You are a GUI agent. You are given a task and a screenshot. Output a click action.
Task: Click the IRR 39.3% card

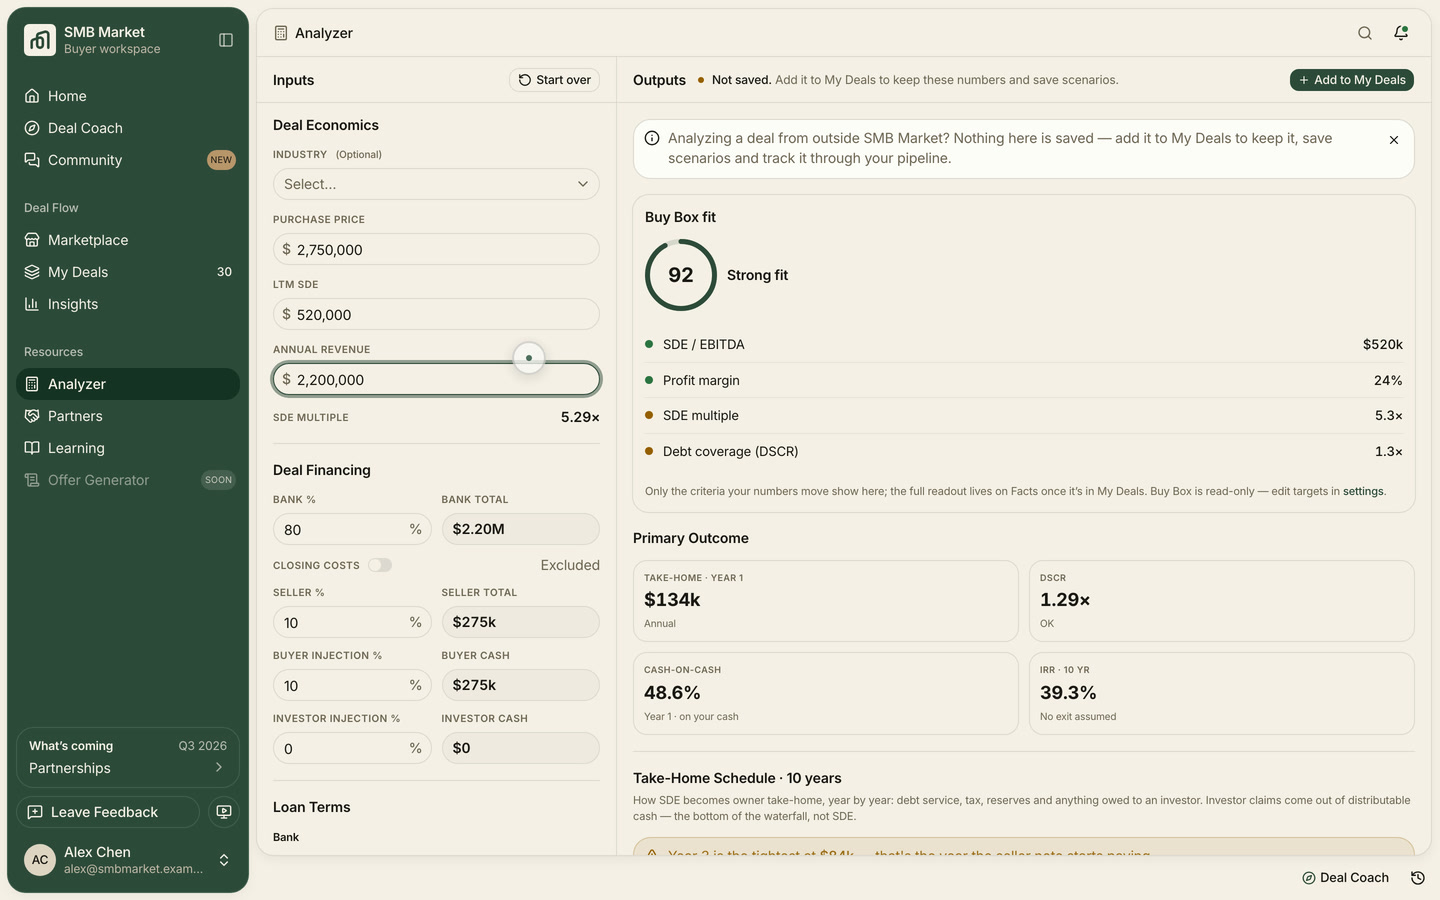(x=1222, y=693)
